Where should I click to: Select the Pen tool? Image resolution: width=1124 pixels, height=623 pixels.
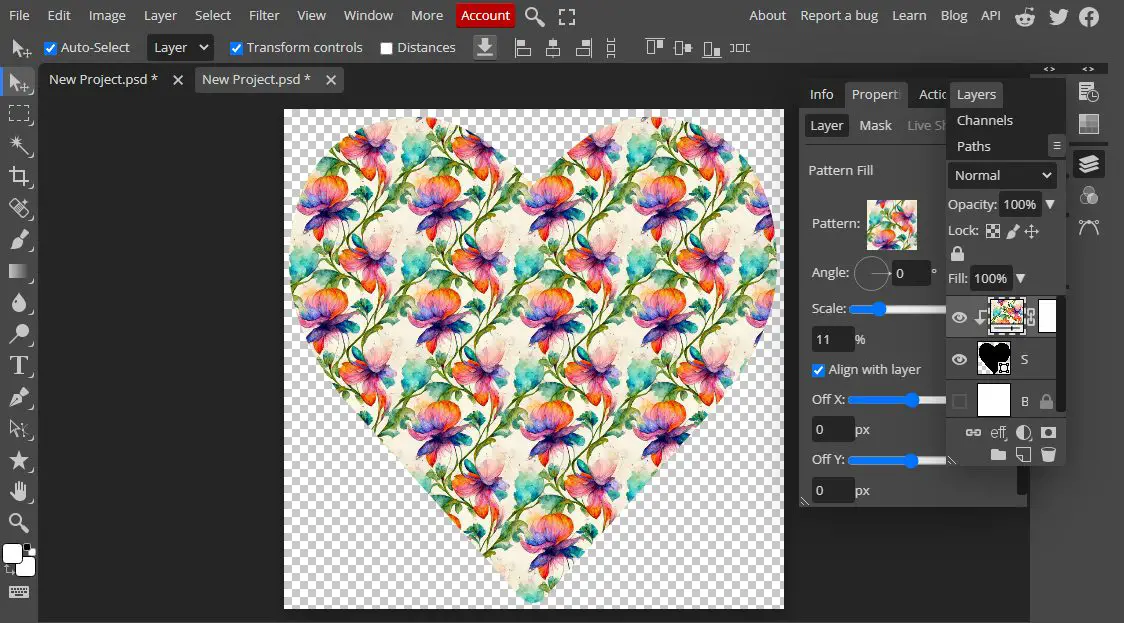[20, 397]
